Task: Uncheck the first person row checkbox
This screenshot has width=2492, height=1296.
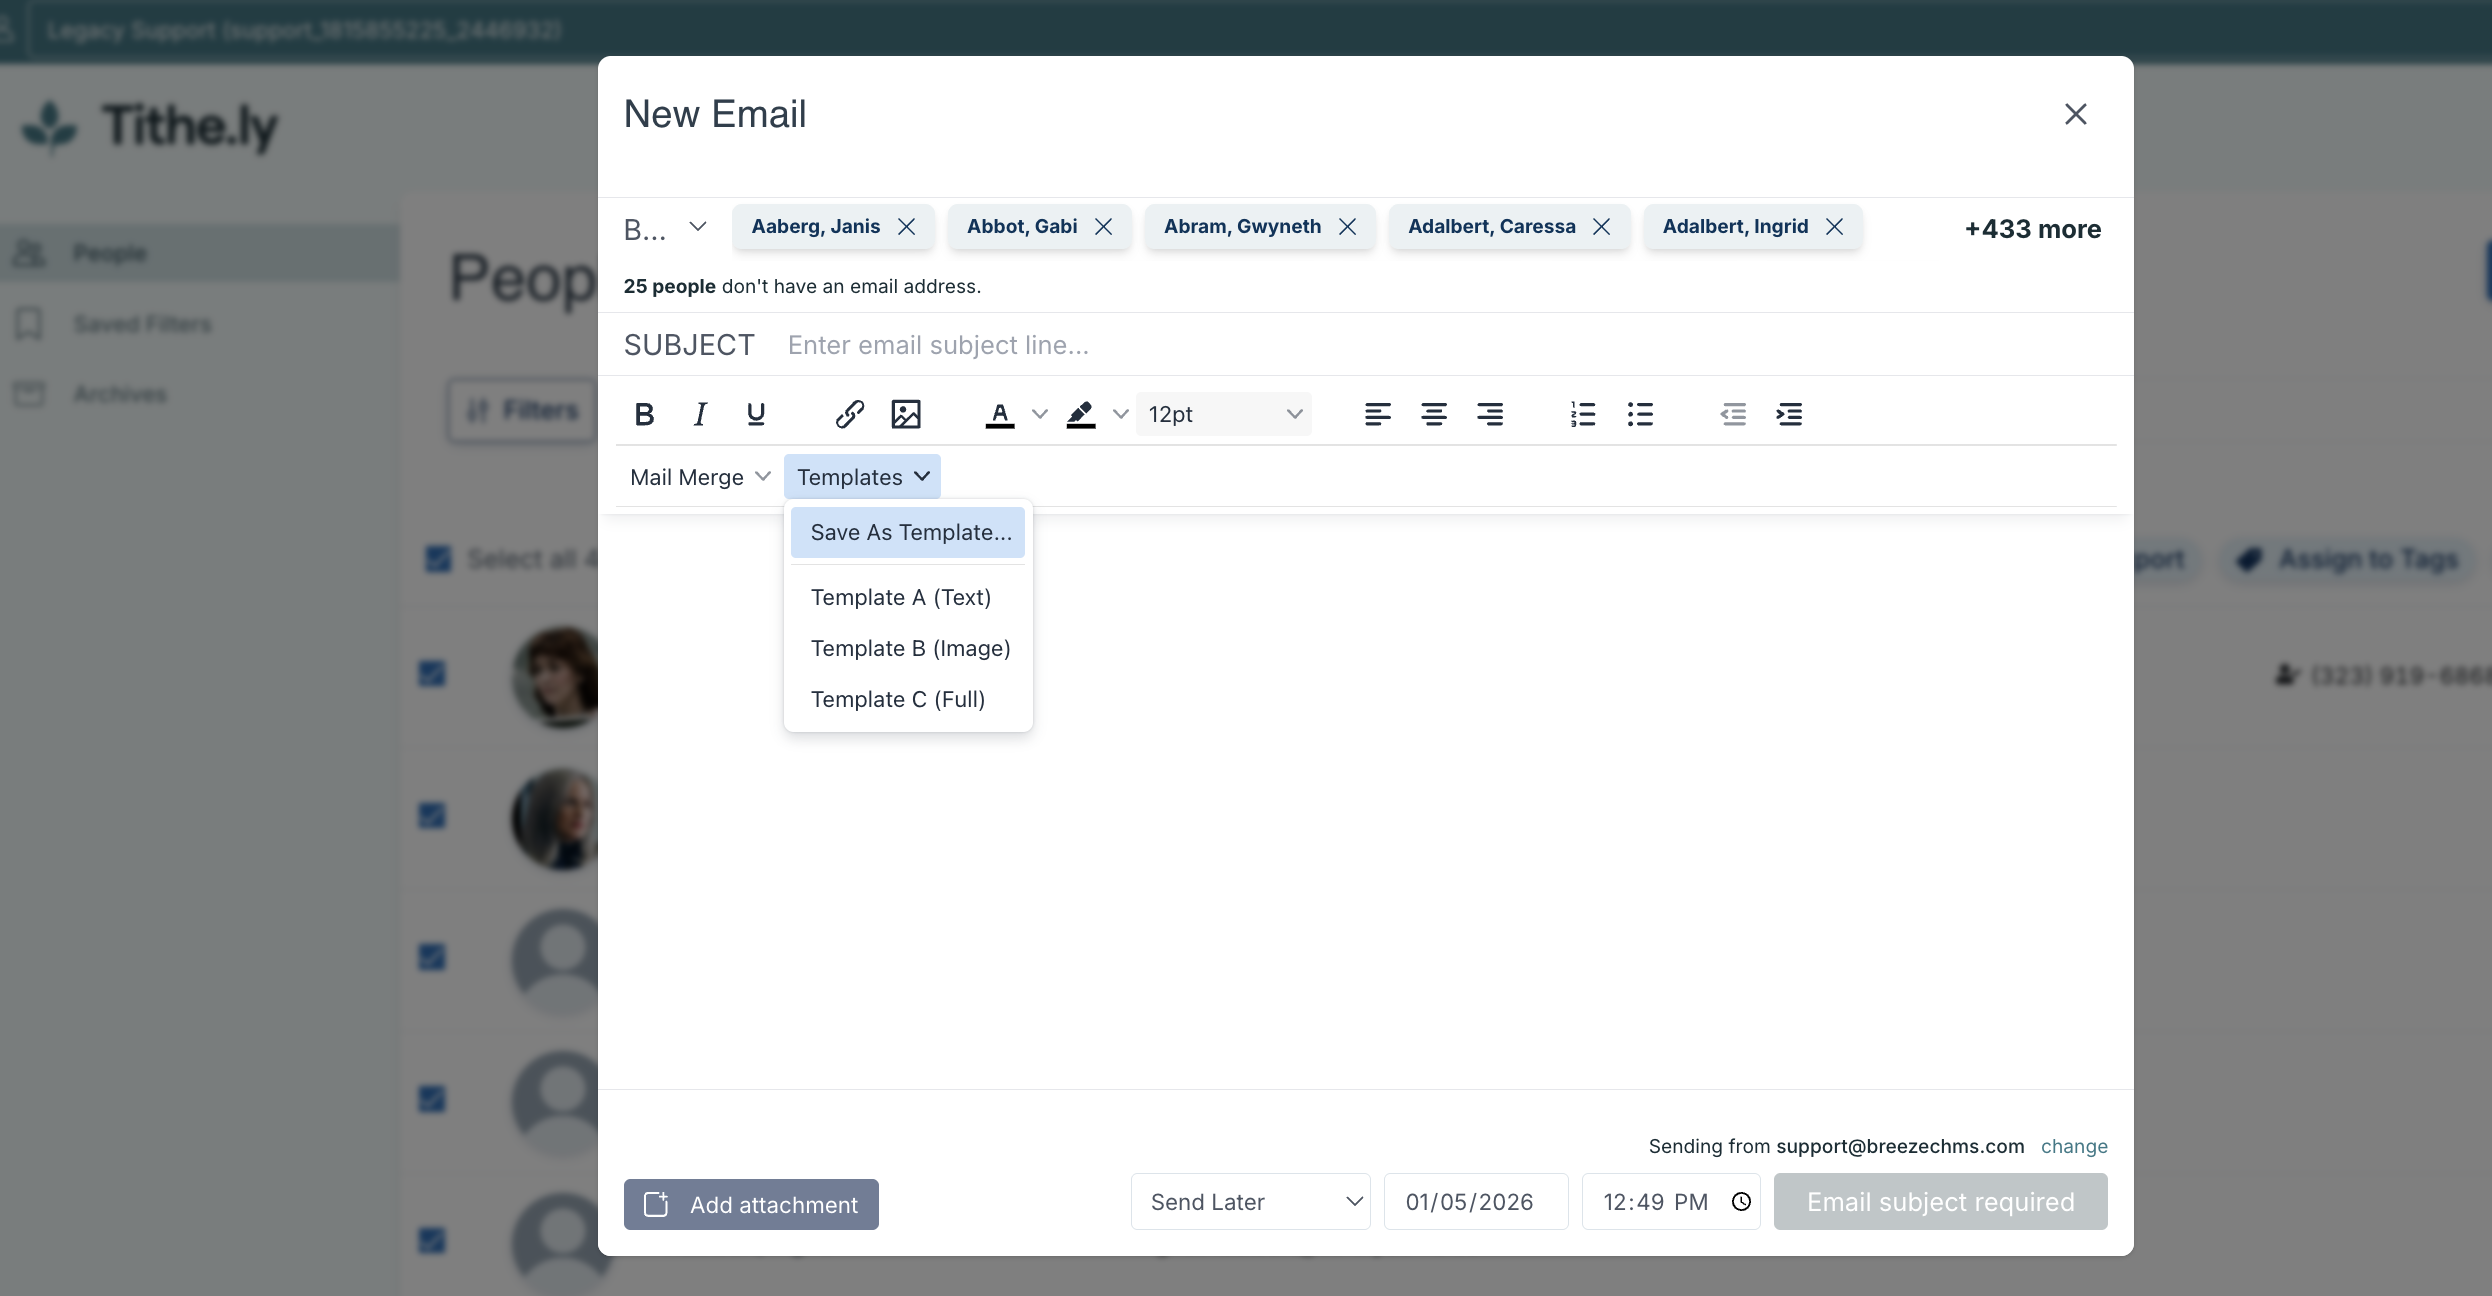Action: coord(432,674)
